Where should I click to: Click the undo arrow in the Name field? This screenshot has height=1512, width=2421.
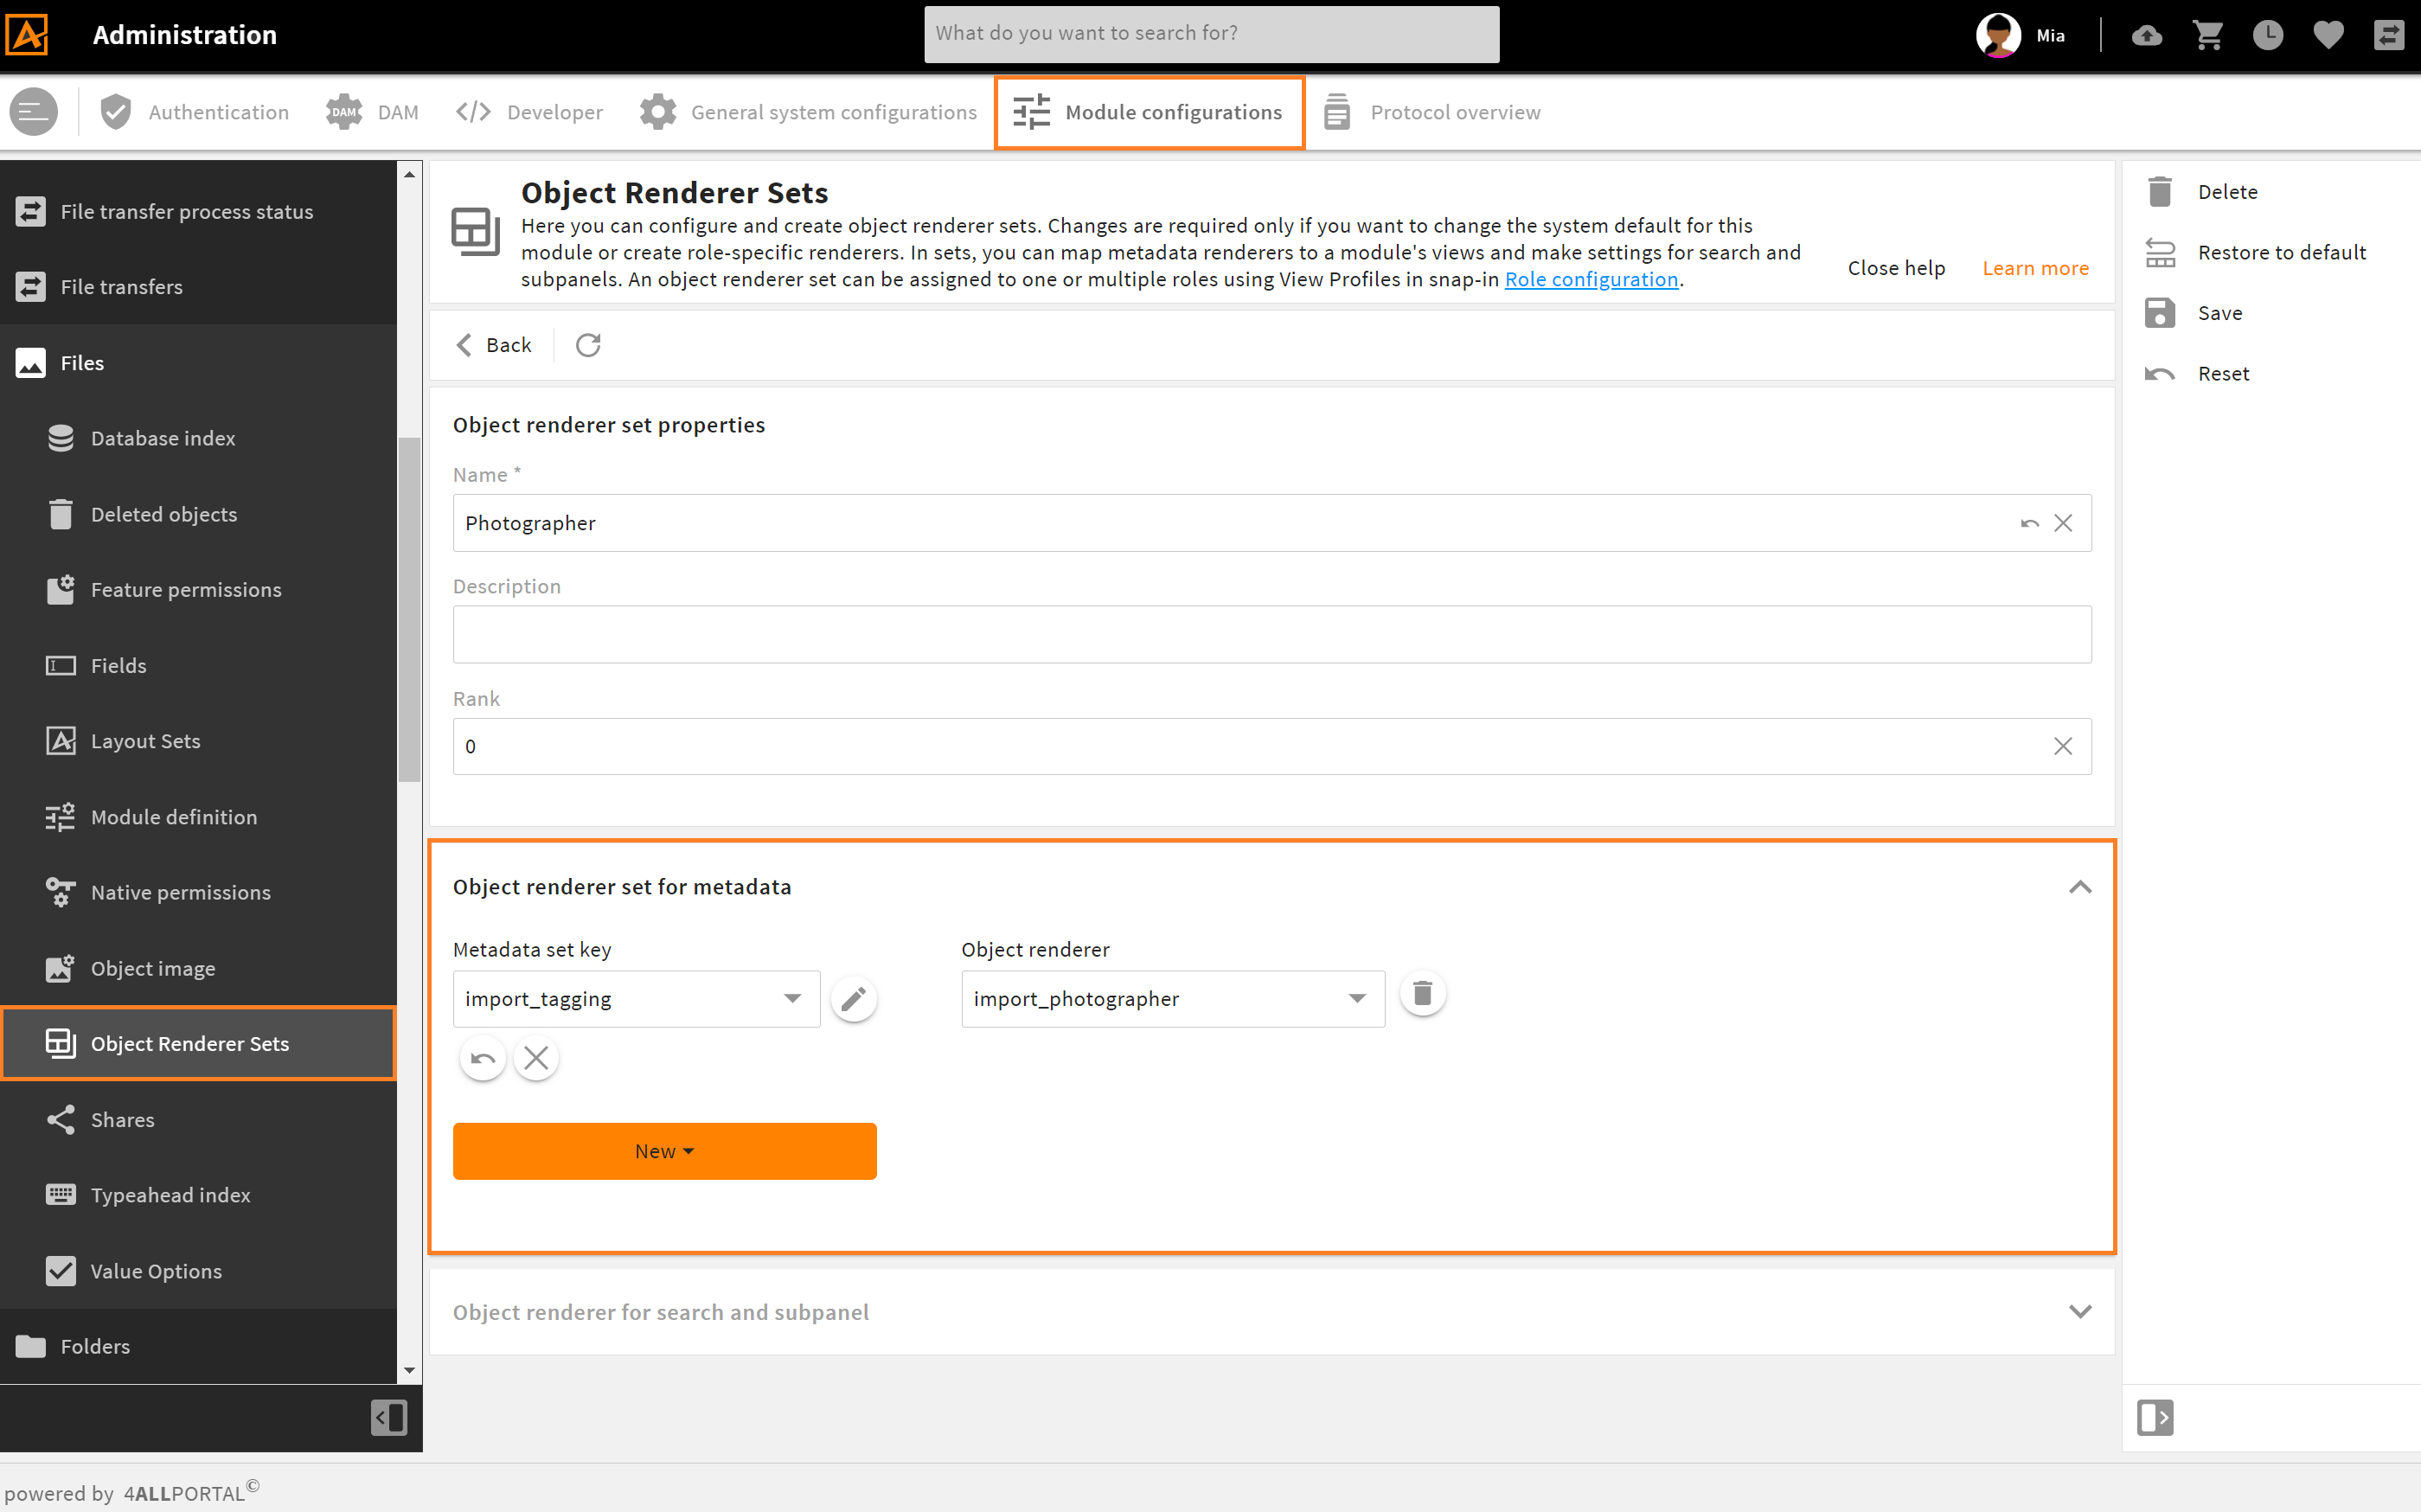tap(2029, 523)
